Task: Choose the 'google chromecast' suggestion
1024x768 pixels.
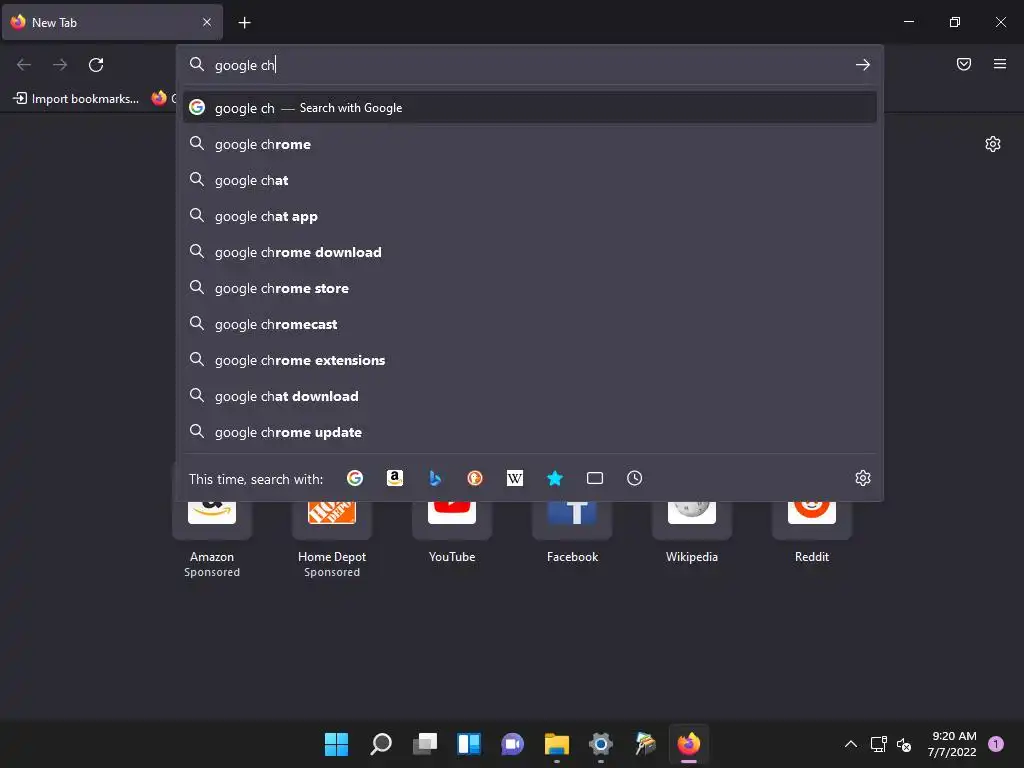Action: (530, 324)
